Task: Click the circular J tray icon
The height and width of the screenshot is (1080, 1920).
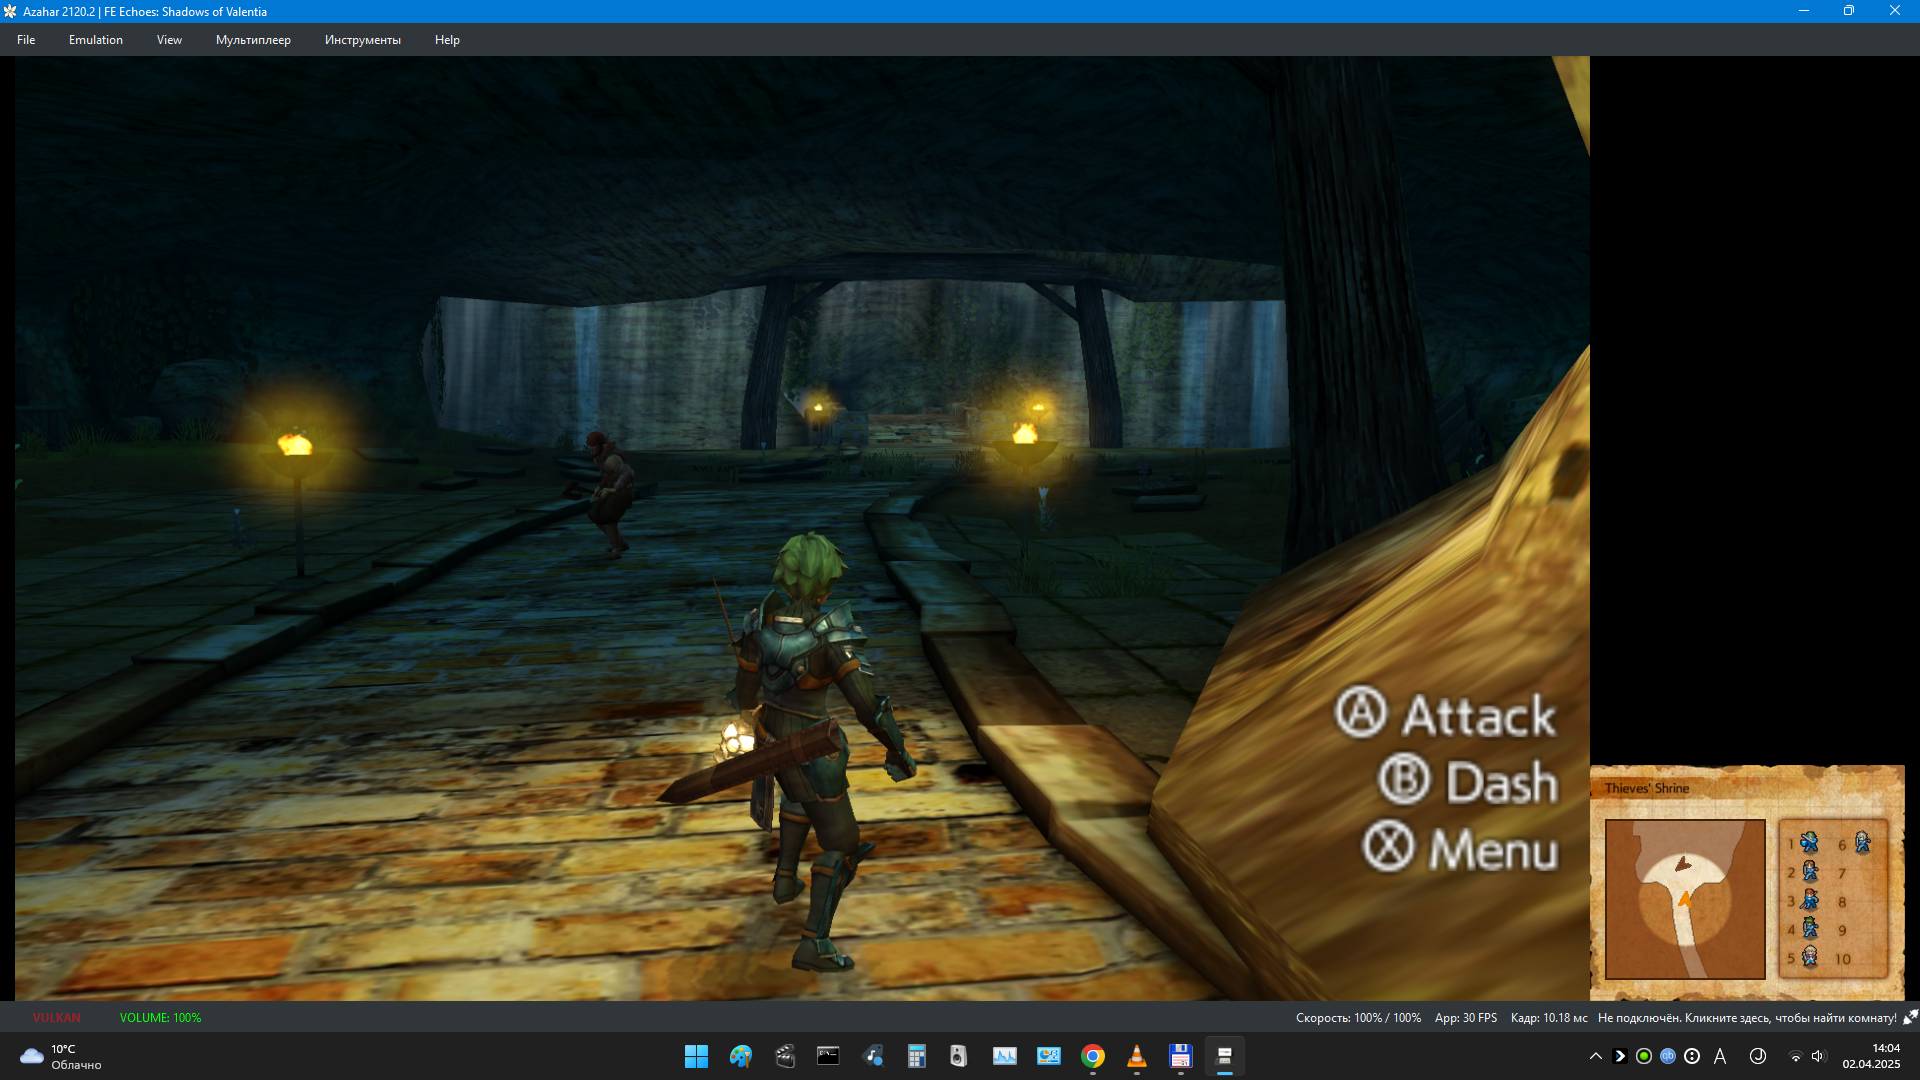Action: coord(1758,1056)
